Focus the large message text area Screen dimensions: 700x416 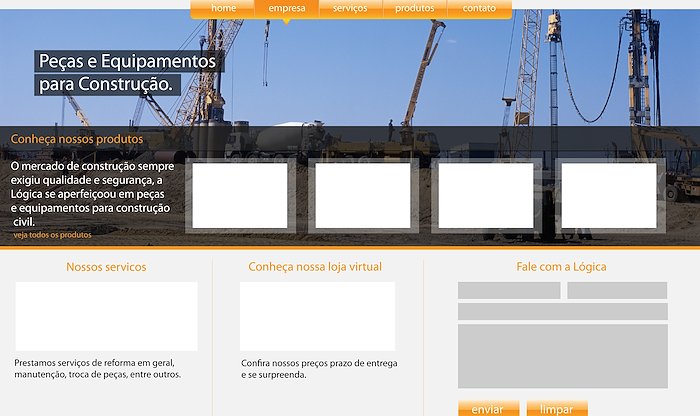[x=562, y=356]
